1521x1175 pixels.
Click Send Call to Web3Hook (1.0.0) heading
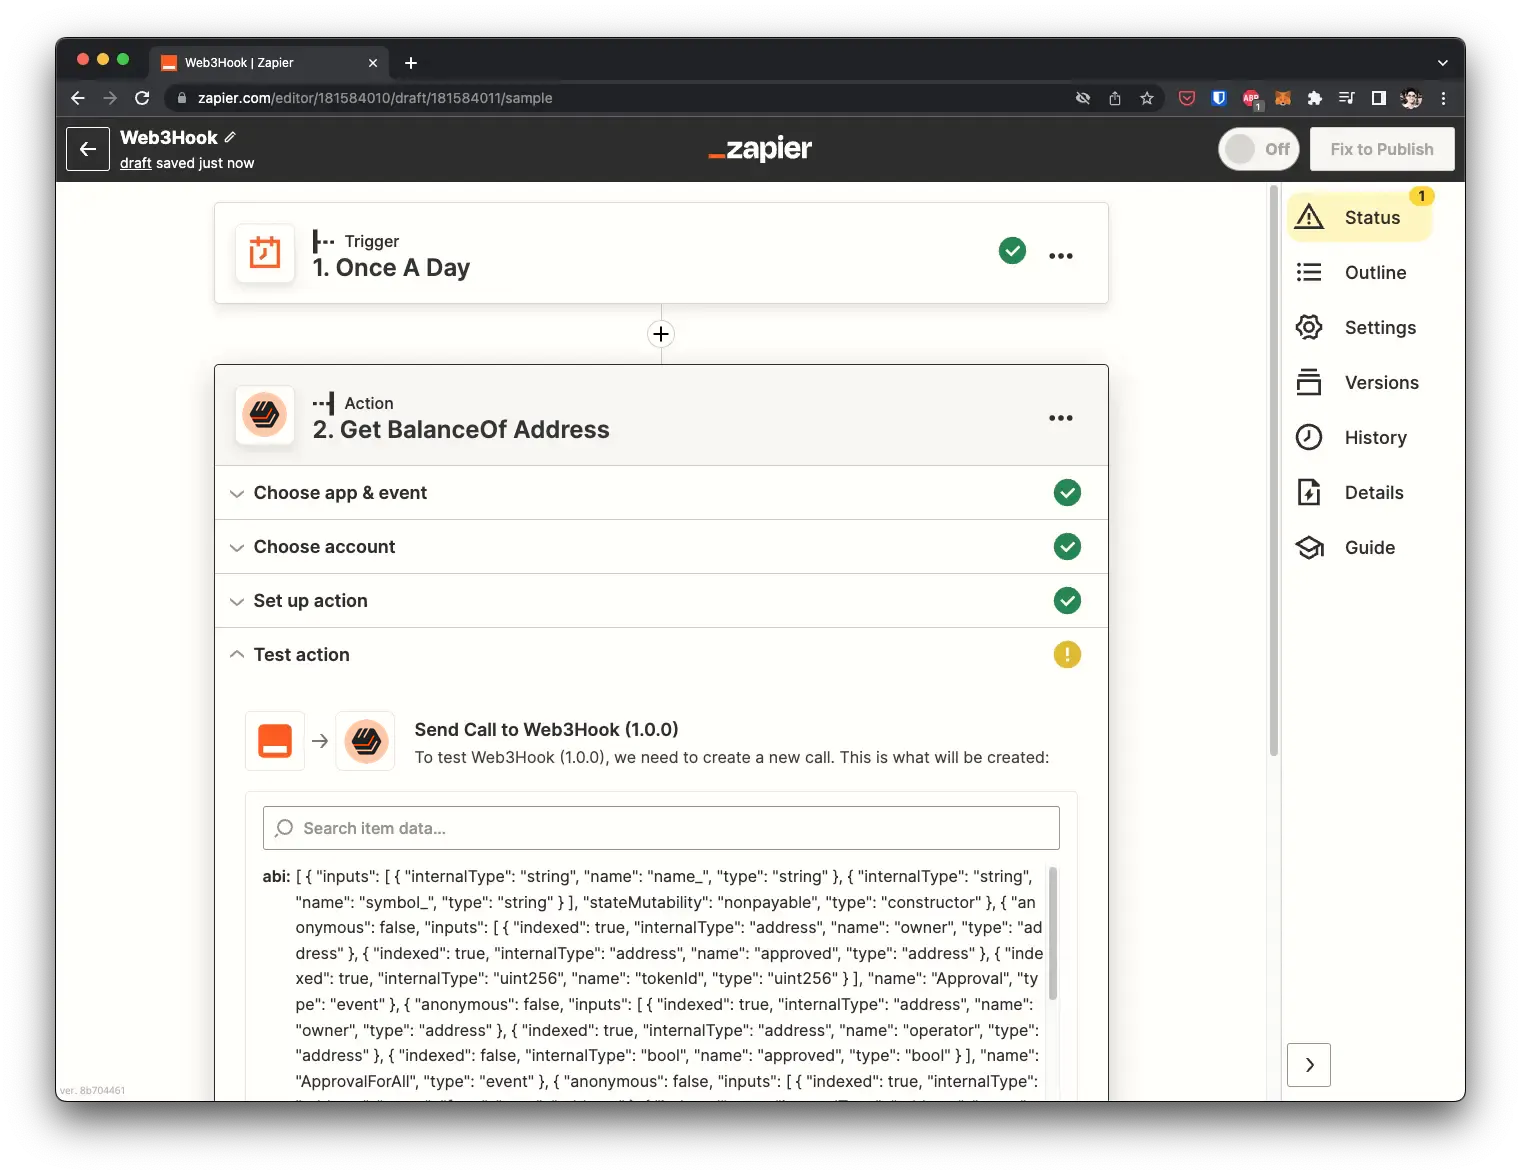pos(546,730)
